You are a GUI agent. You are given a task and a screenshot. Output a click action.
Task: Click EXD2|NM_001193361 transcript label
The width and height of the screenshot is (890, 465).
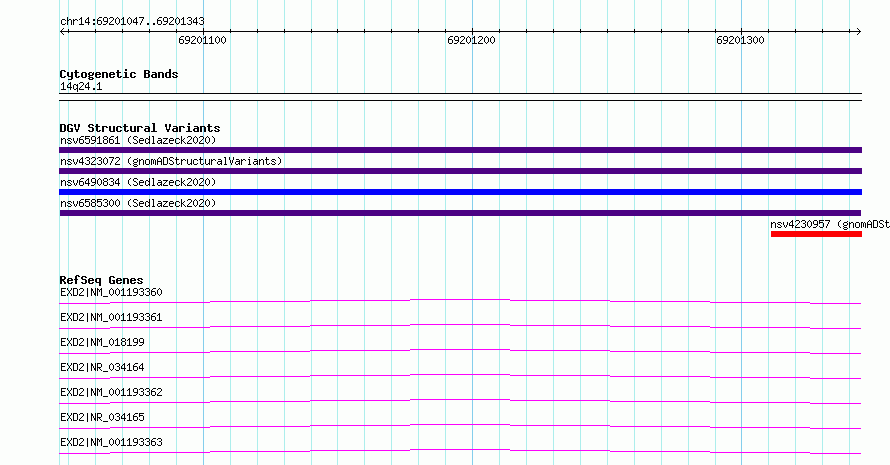pyautogui.click(x=111, y=317)
